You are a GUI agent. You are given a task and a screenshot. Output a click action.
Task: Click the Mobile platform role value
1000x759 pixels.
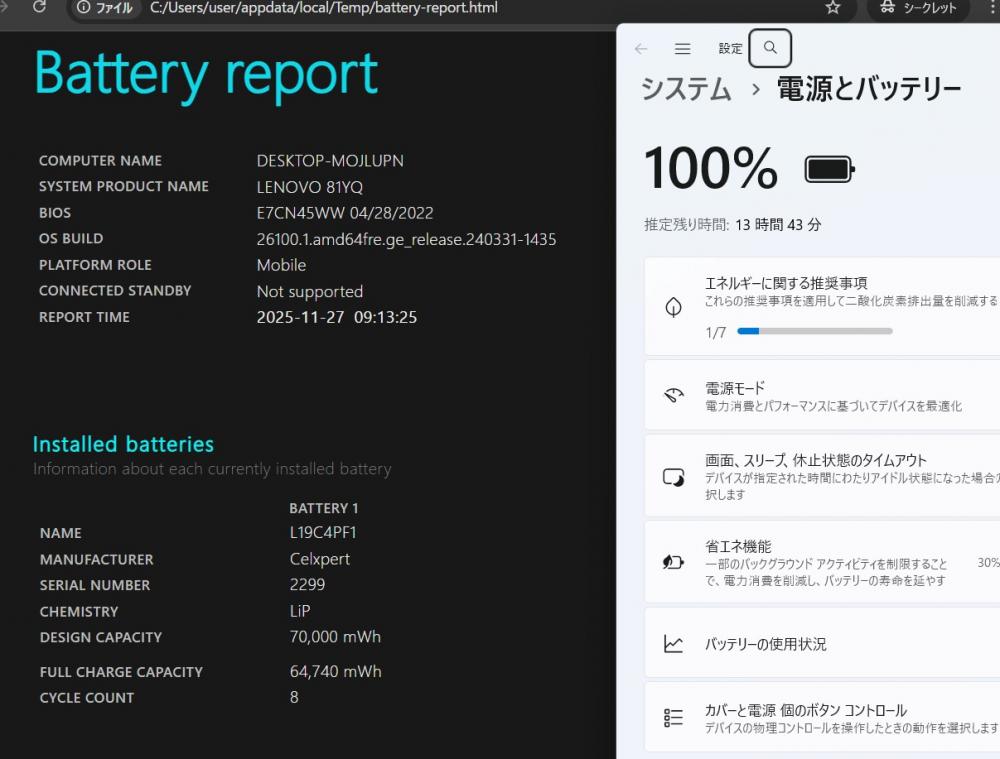coord(281,265)
